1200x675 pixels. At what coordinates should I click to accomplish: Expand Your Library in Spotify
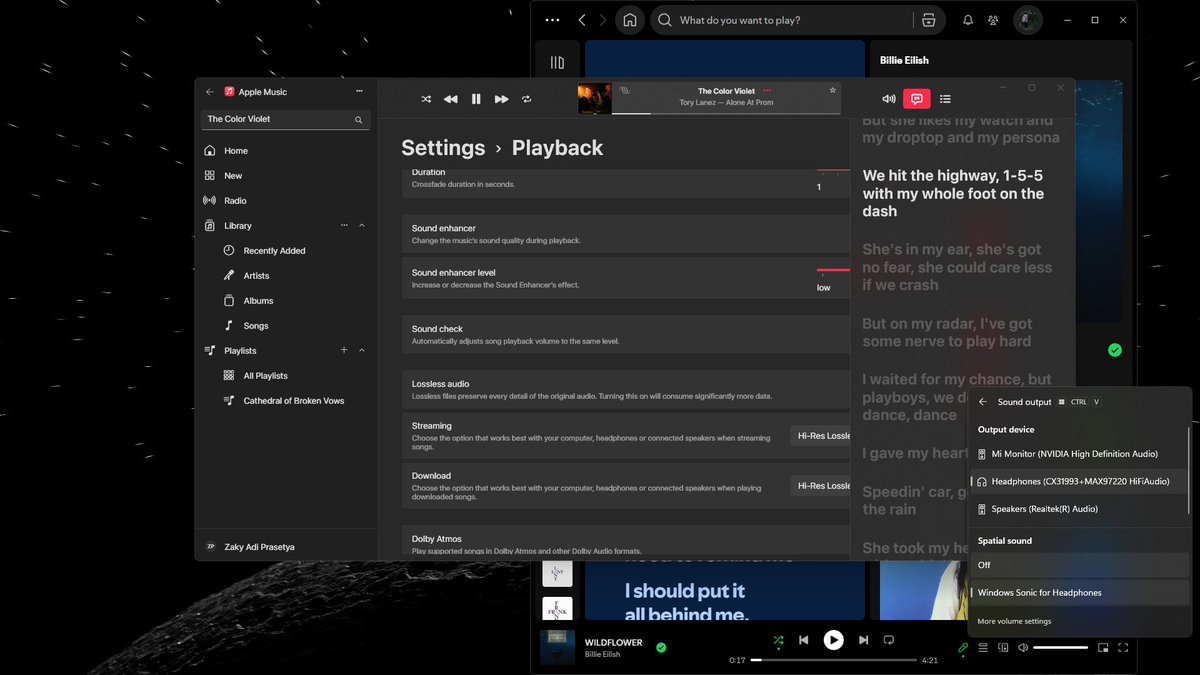click(x=557, y=63)
